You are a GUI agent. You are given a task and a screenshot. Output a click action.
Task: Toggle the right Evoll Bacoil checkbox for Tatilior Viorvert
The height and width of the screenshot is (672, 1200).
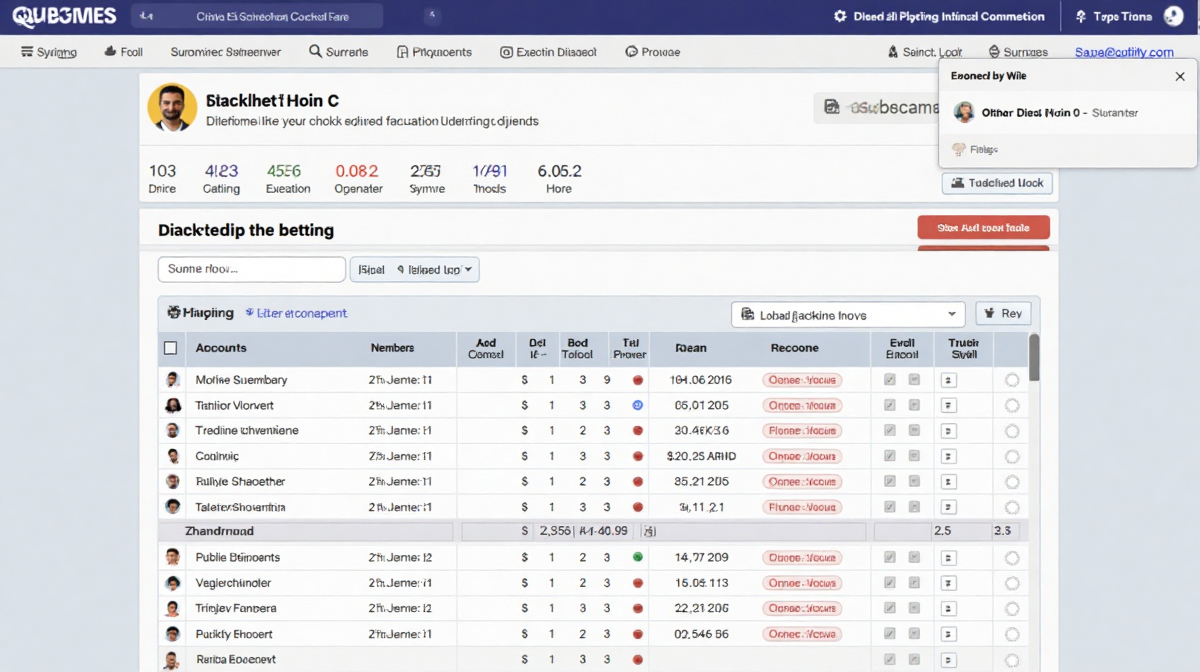point(914,406)
